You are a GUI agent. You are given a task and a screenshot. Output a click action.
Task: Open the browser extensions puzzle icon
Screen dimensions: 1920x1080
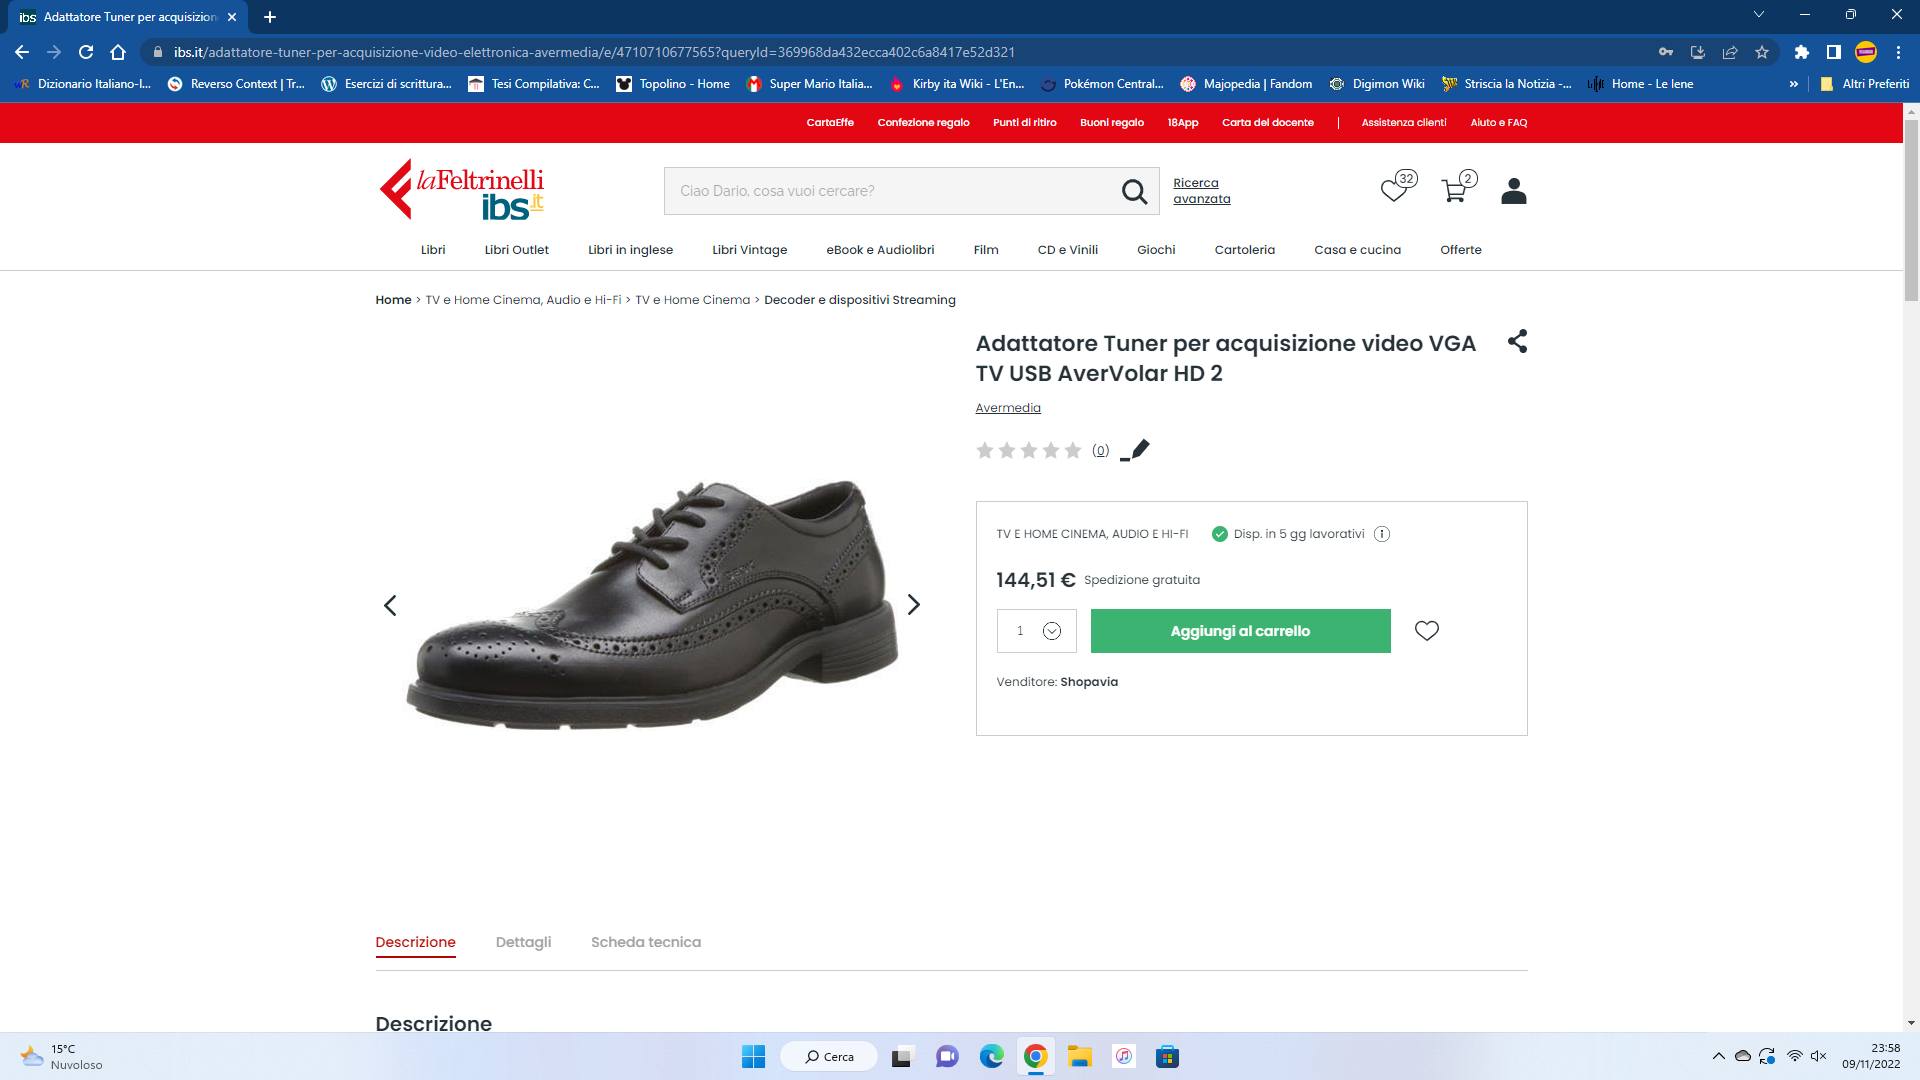pyautogui.click(x=1802, y=52)
